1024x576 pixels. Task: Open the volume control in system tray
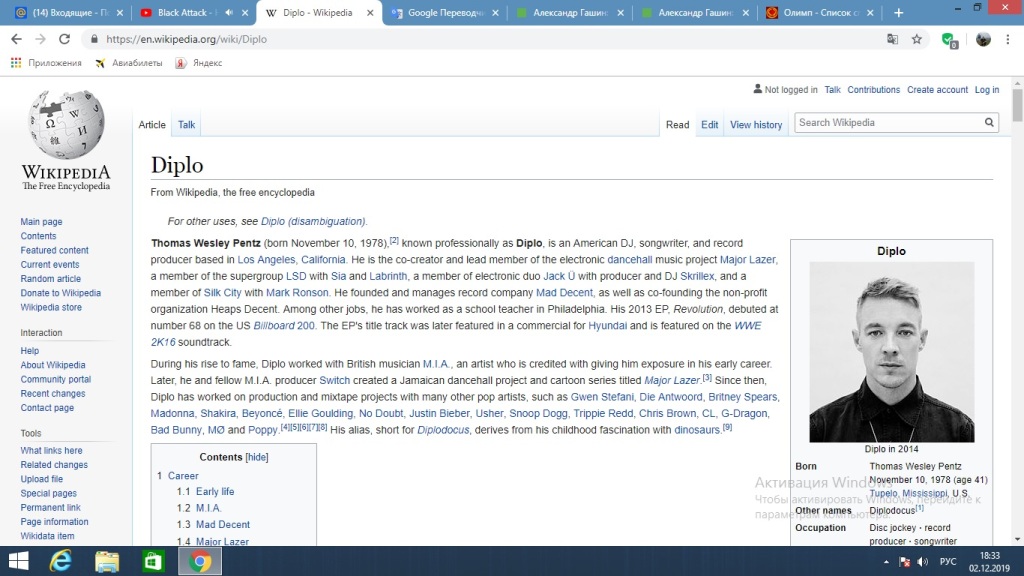pos(923,562)
